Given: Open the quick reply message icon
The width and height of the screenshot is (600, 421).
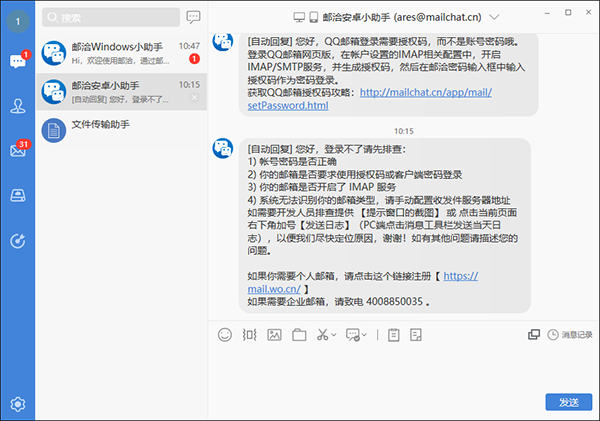Looking at the screenshot, I should [x=353, y=335].
